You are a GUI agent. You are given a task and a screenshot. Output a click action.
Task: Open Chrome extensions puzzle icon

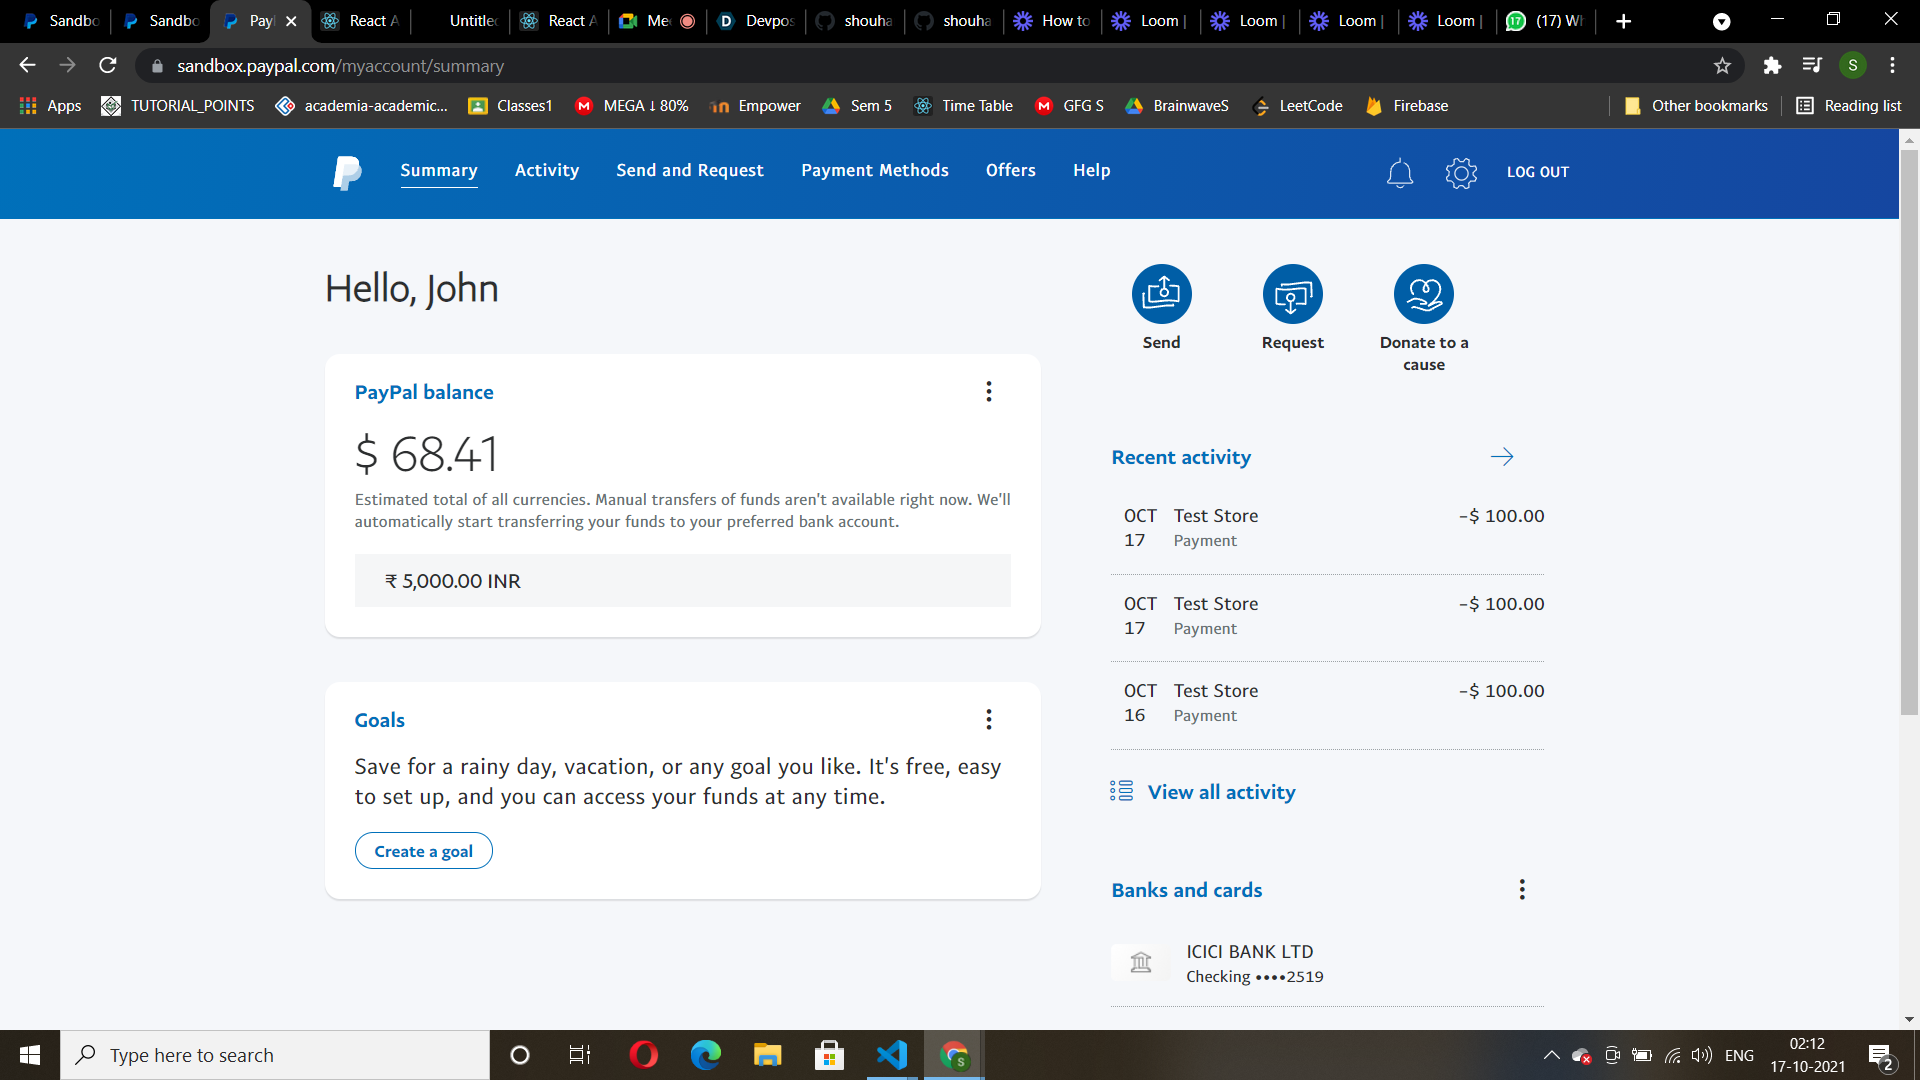(1772, 66)
